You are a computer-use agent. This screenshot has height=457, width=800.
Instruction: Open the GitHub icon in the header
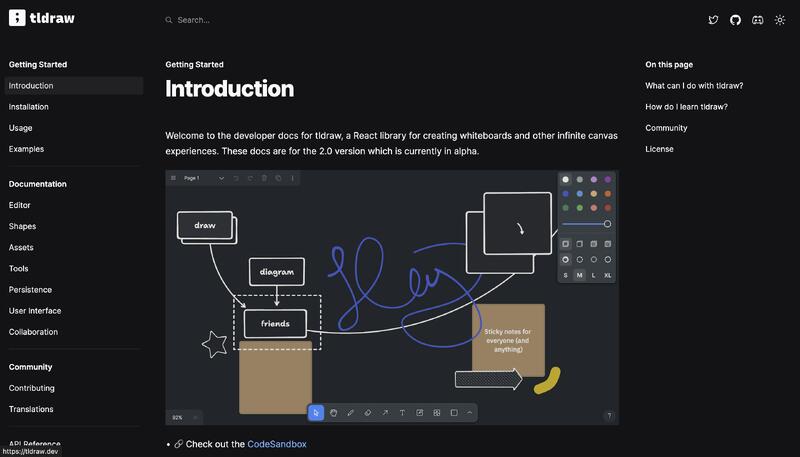(x=735, y=20)
